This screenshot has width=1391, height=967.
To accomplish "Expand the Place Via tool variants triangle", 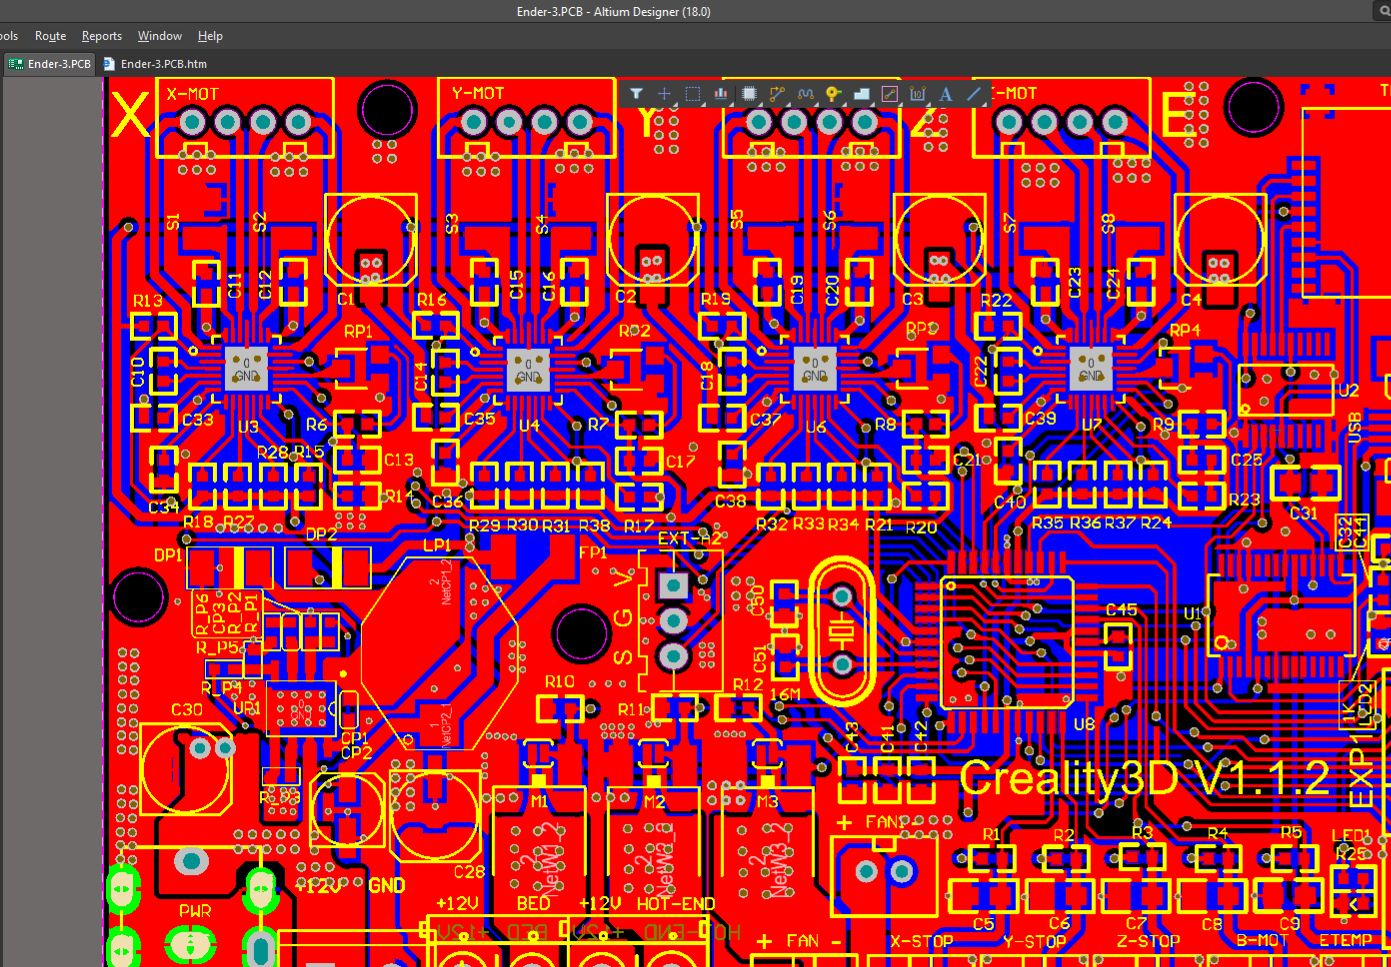I will tap(844, 103).
